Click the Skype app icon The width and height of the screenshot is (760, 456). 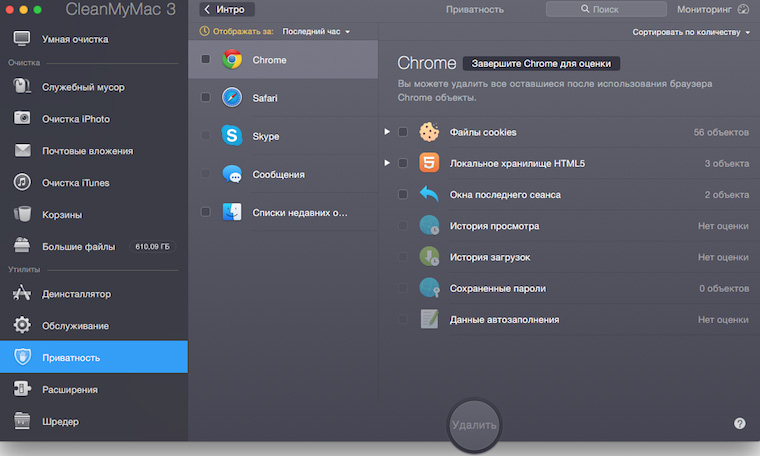pos(232,136)
